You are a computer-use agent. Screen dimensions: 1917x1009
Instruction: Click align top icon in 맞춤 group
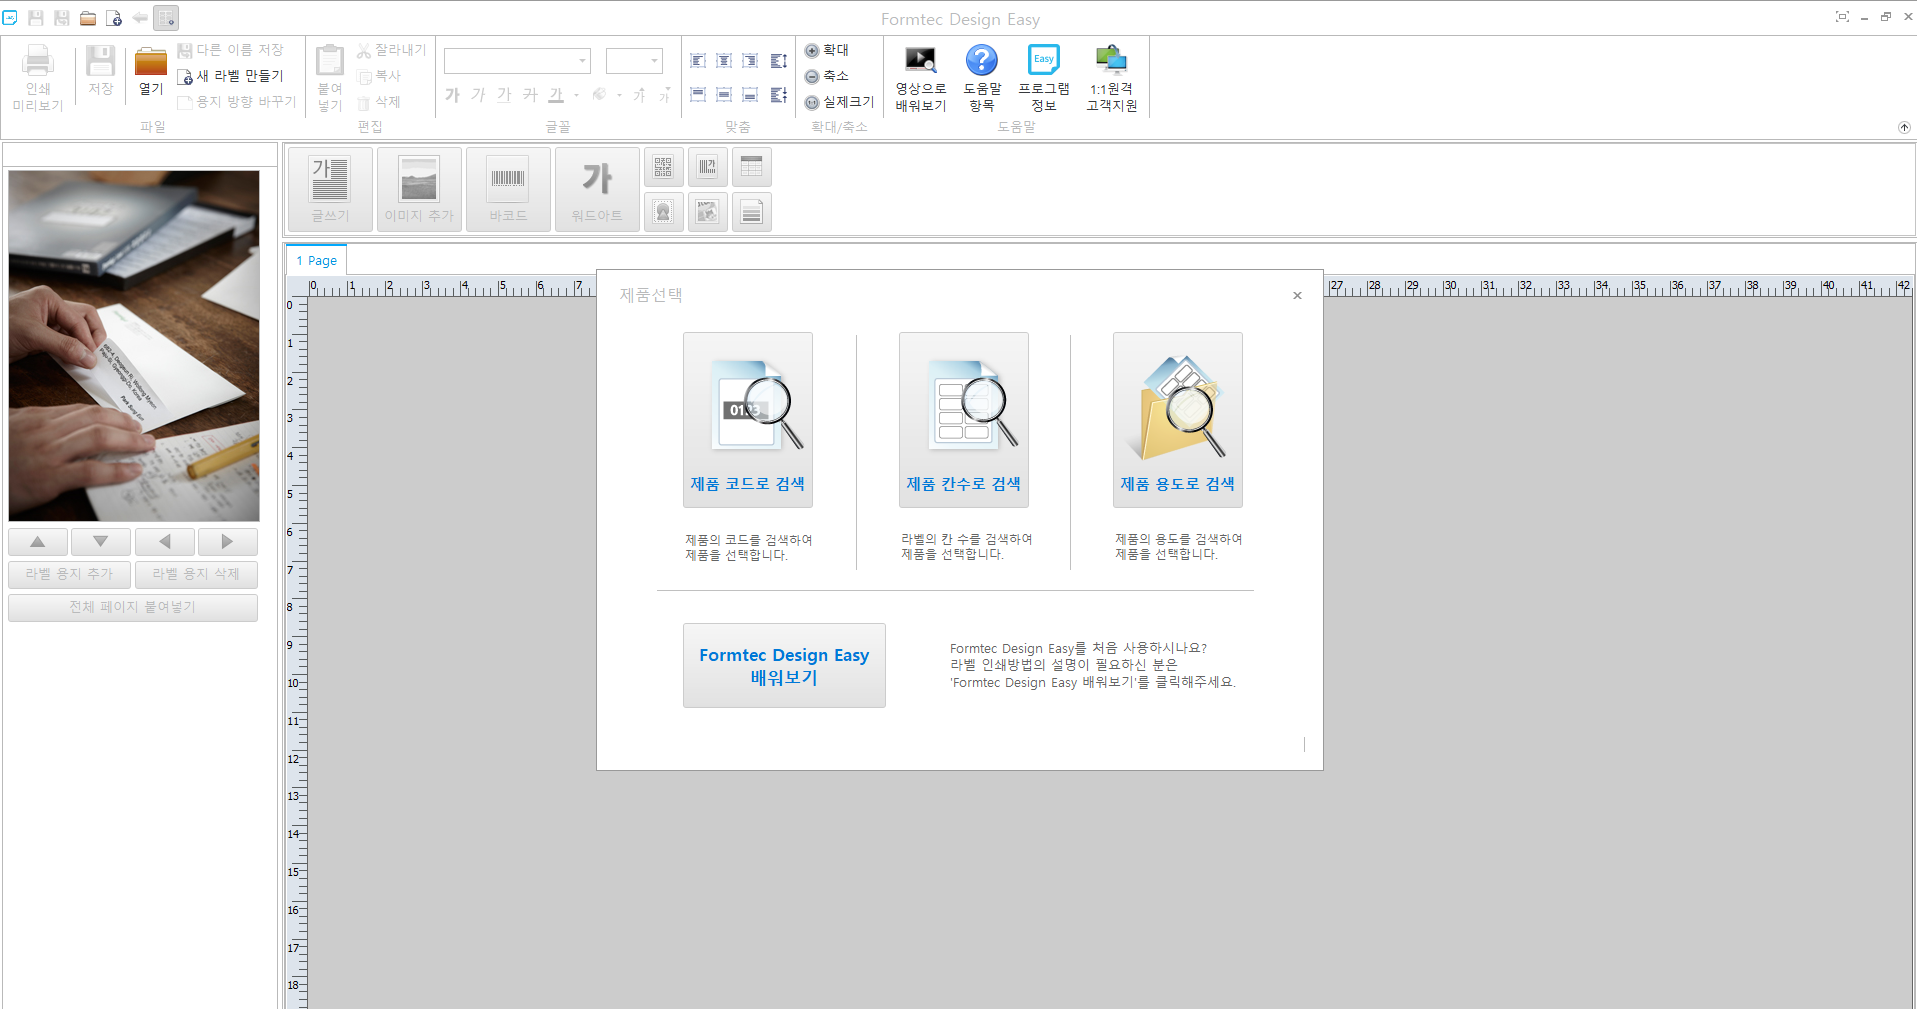tap(698, 95)
